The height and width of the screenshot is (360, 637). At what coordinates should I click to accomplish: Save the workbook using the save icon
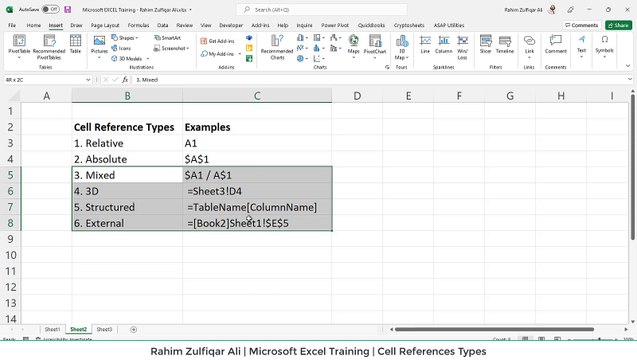click(68, 9)
